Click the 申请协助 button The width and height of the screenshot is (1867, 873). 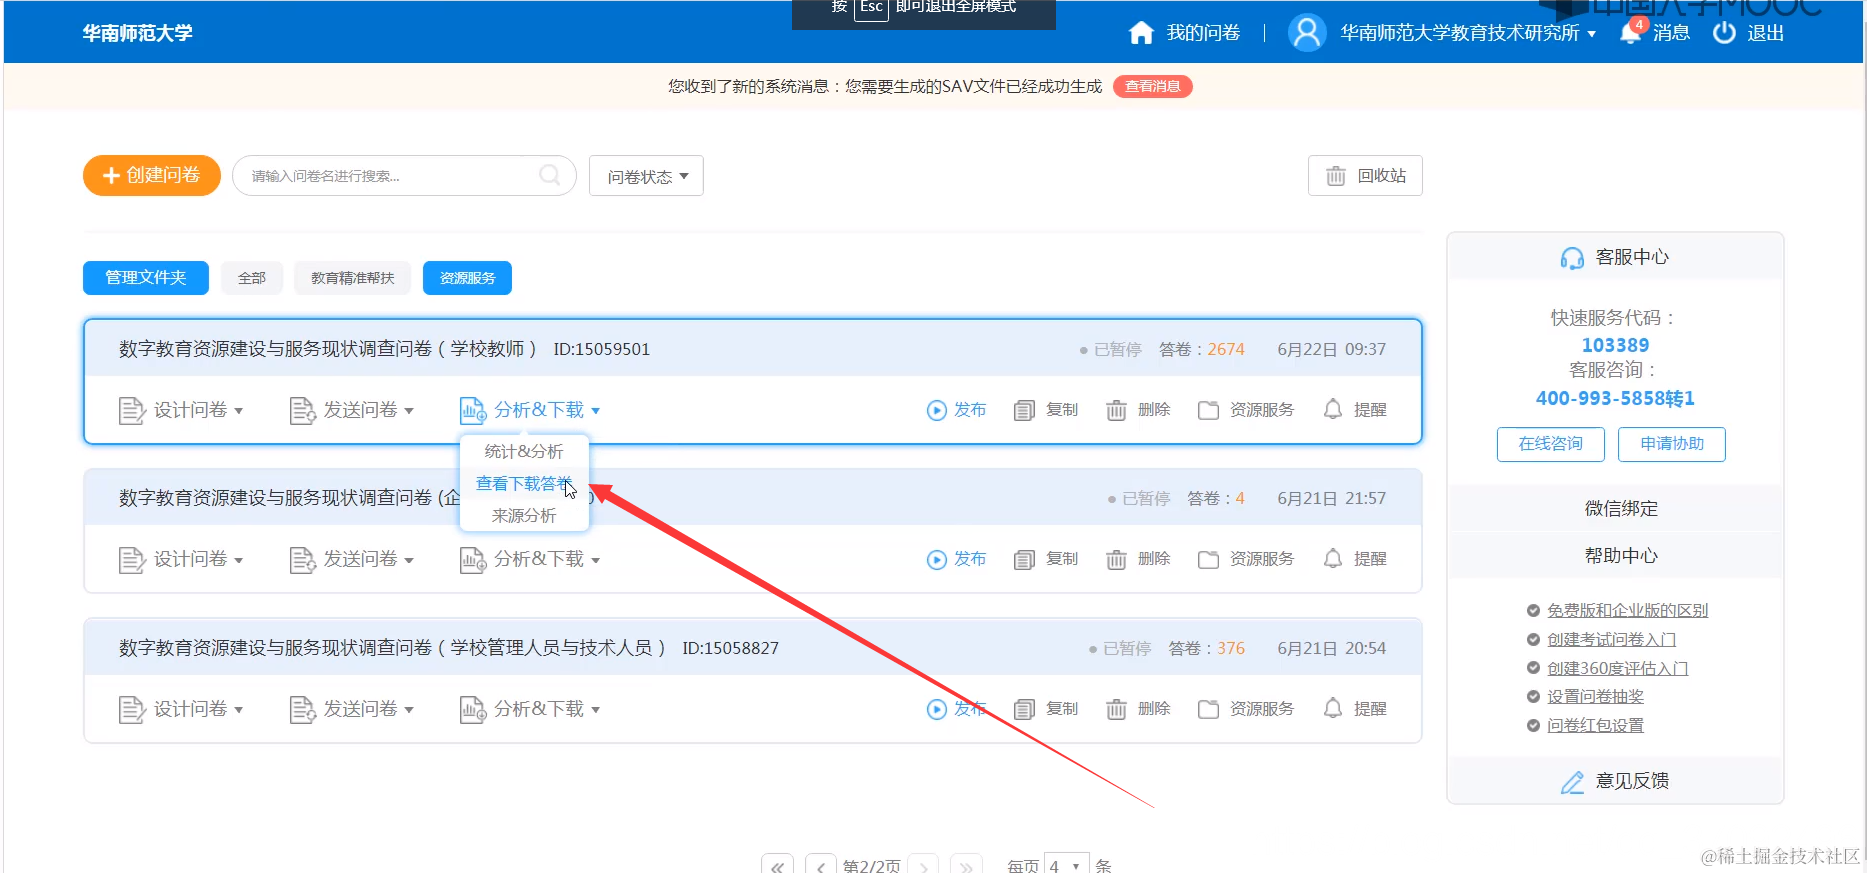tap(1672, 444)
